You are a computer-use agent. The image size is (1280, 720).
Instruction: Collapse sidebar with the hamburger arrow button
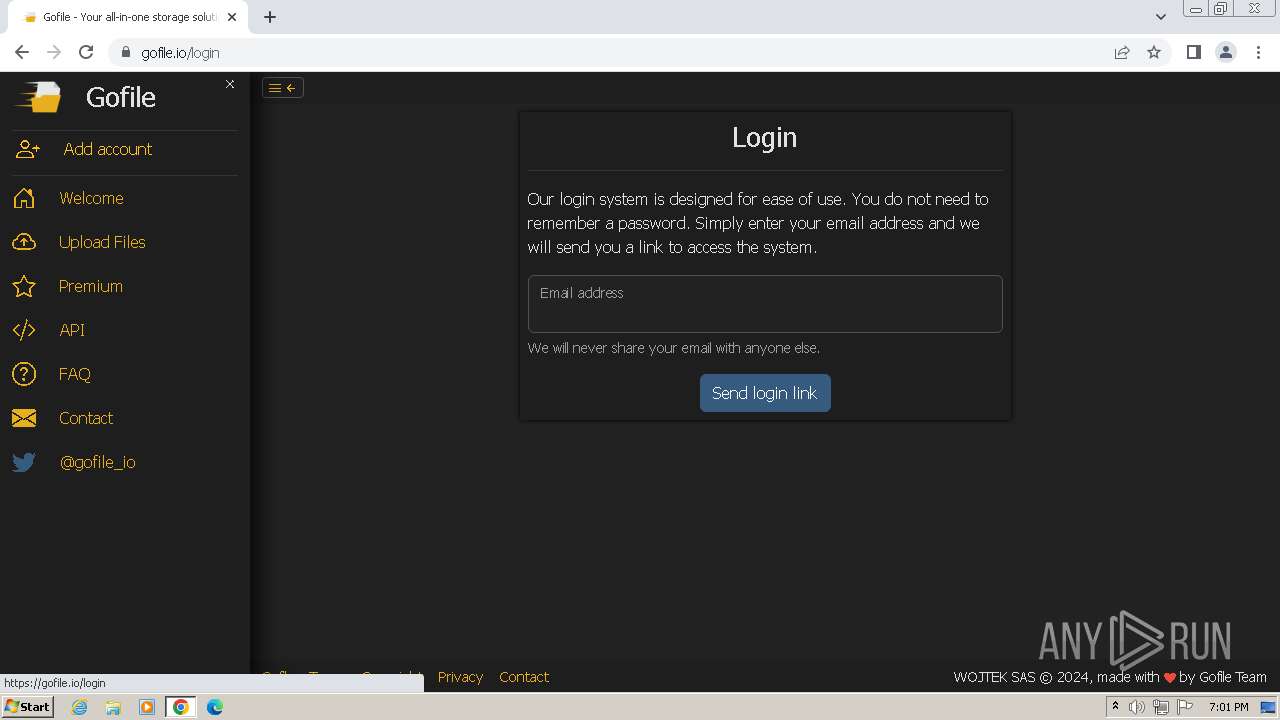point(283,88)
